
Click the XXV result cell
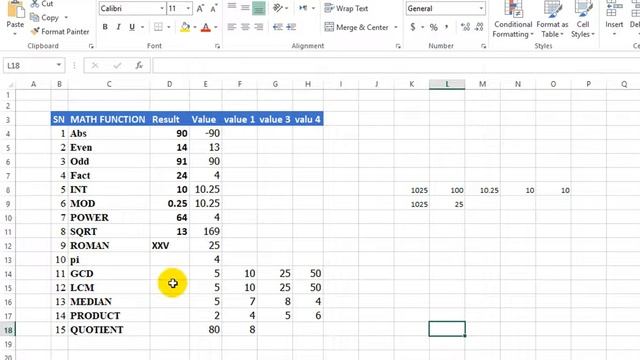(x=169, y=246)
